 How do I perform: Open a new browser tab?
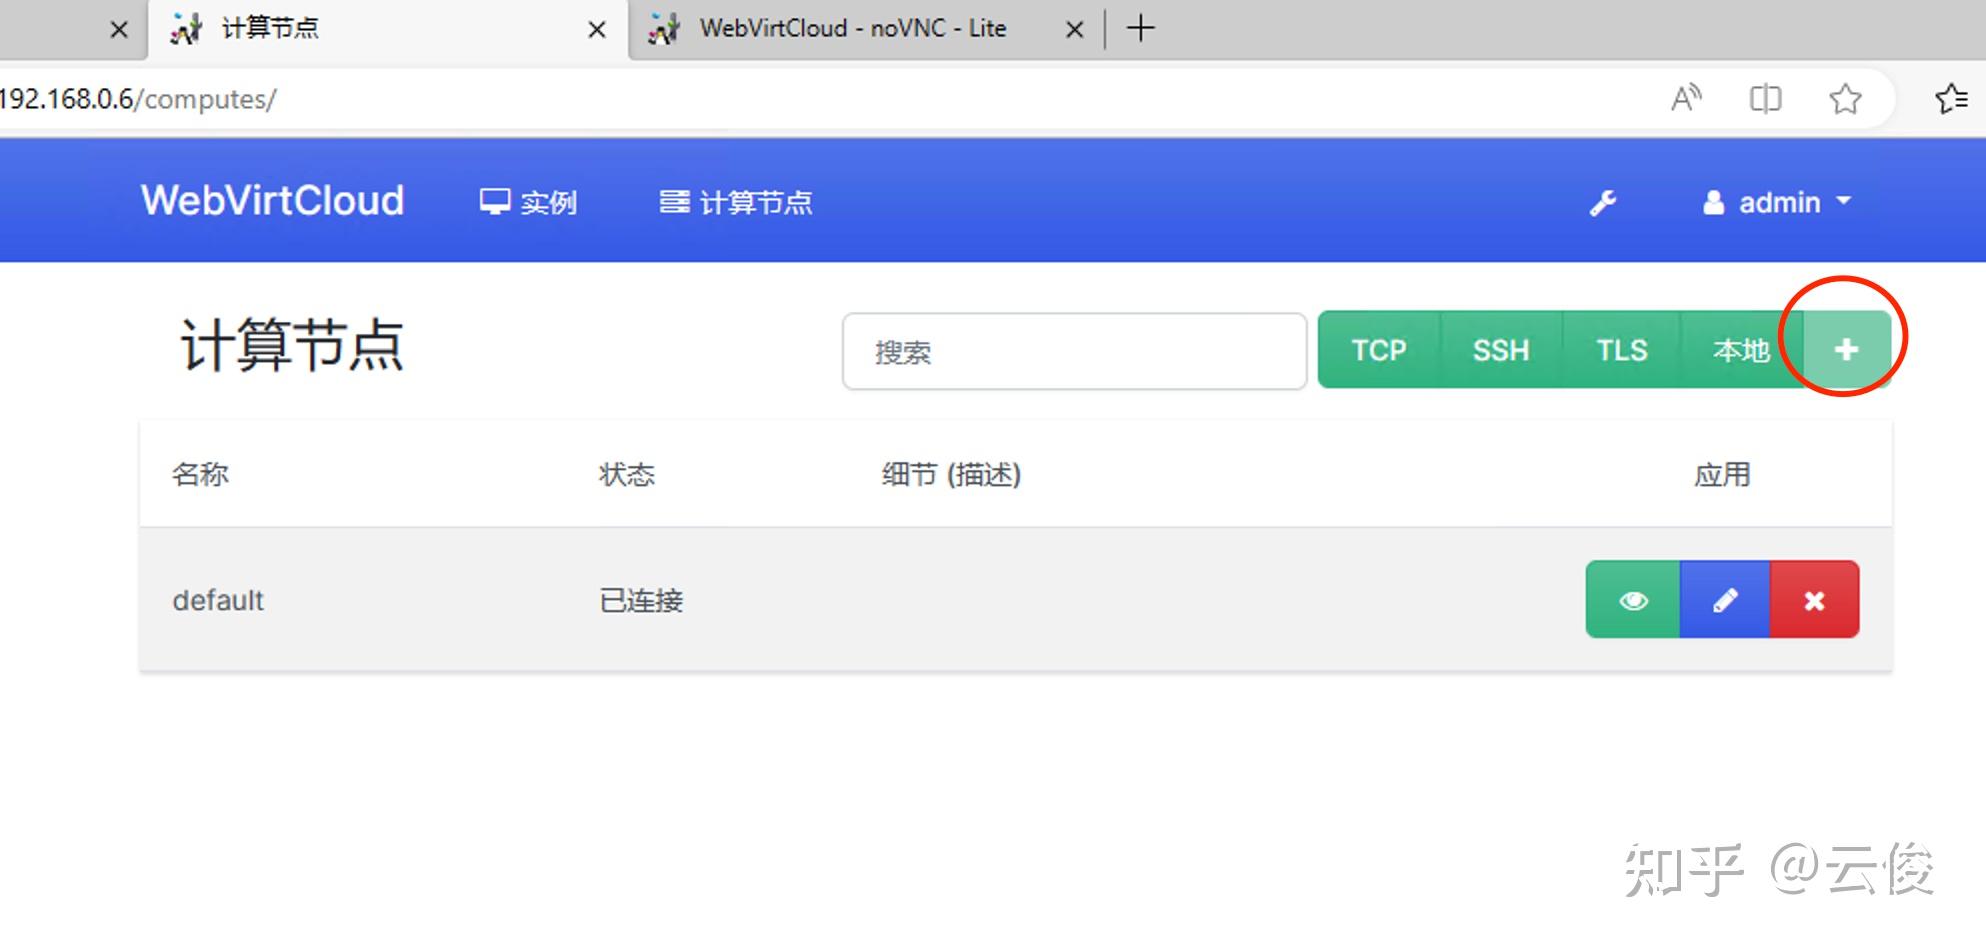click(x=1140, y=28)
